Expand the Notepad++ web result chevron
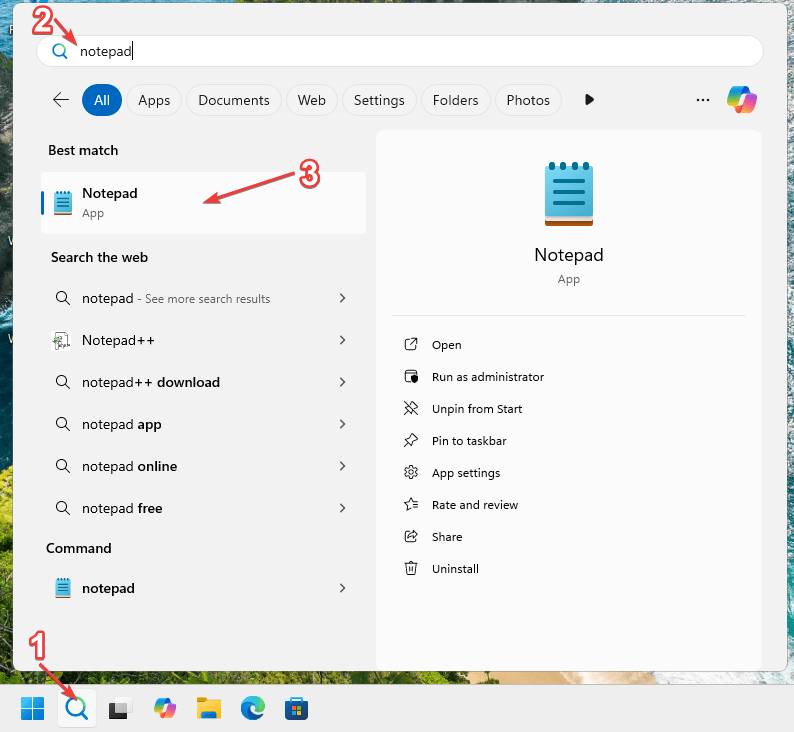Image resolution: width=794 pixels, height=732 pixels. click(342, 340)
